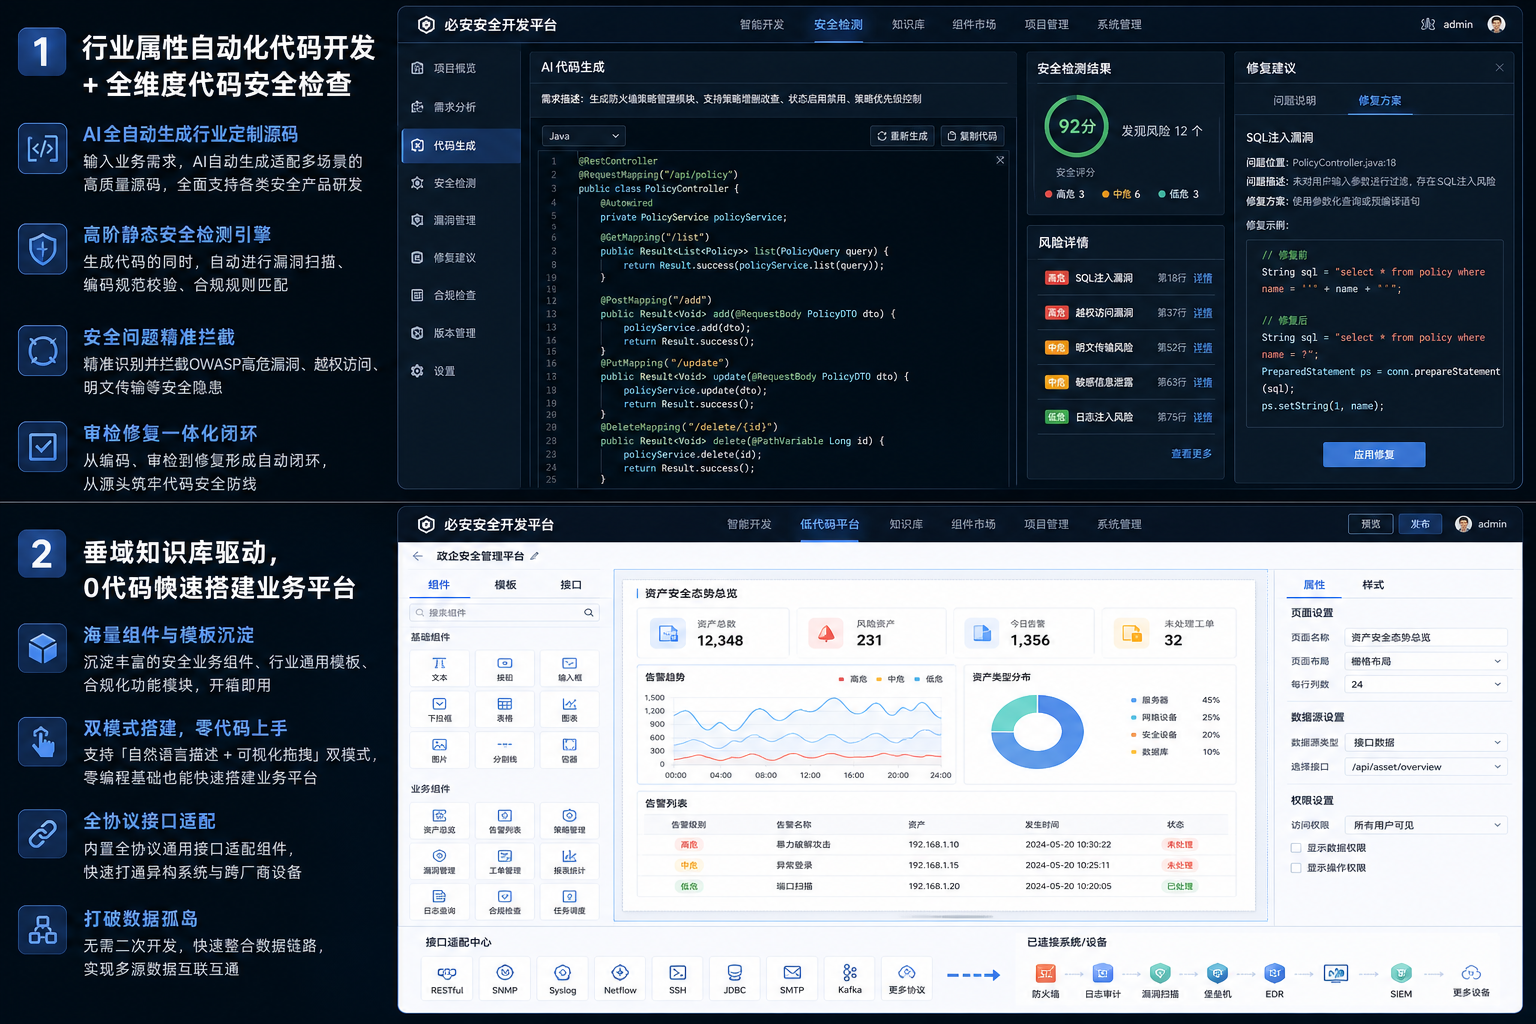Image resolution: width=1536 pixels, height=1024 pixels.
Task: Open the 堡垒机 connected device
Action: point(1217,980)
